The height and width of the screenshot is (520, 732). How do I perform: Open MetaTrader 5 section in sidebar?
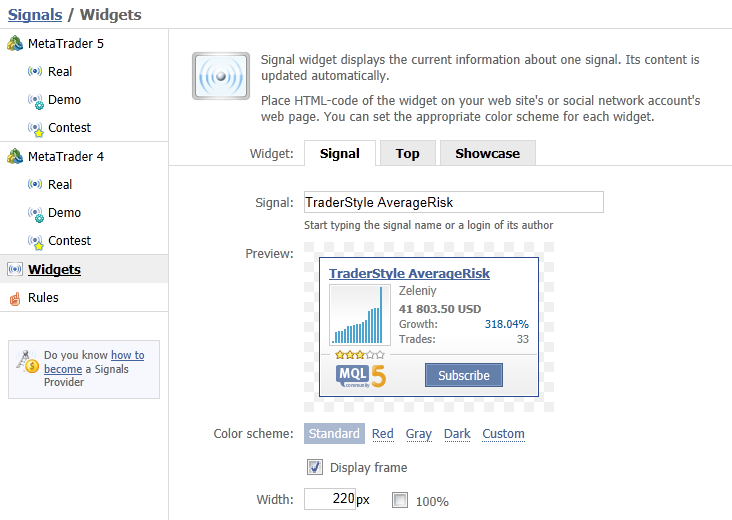pyautogui.click(x=66, y=43)
